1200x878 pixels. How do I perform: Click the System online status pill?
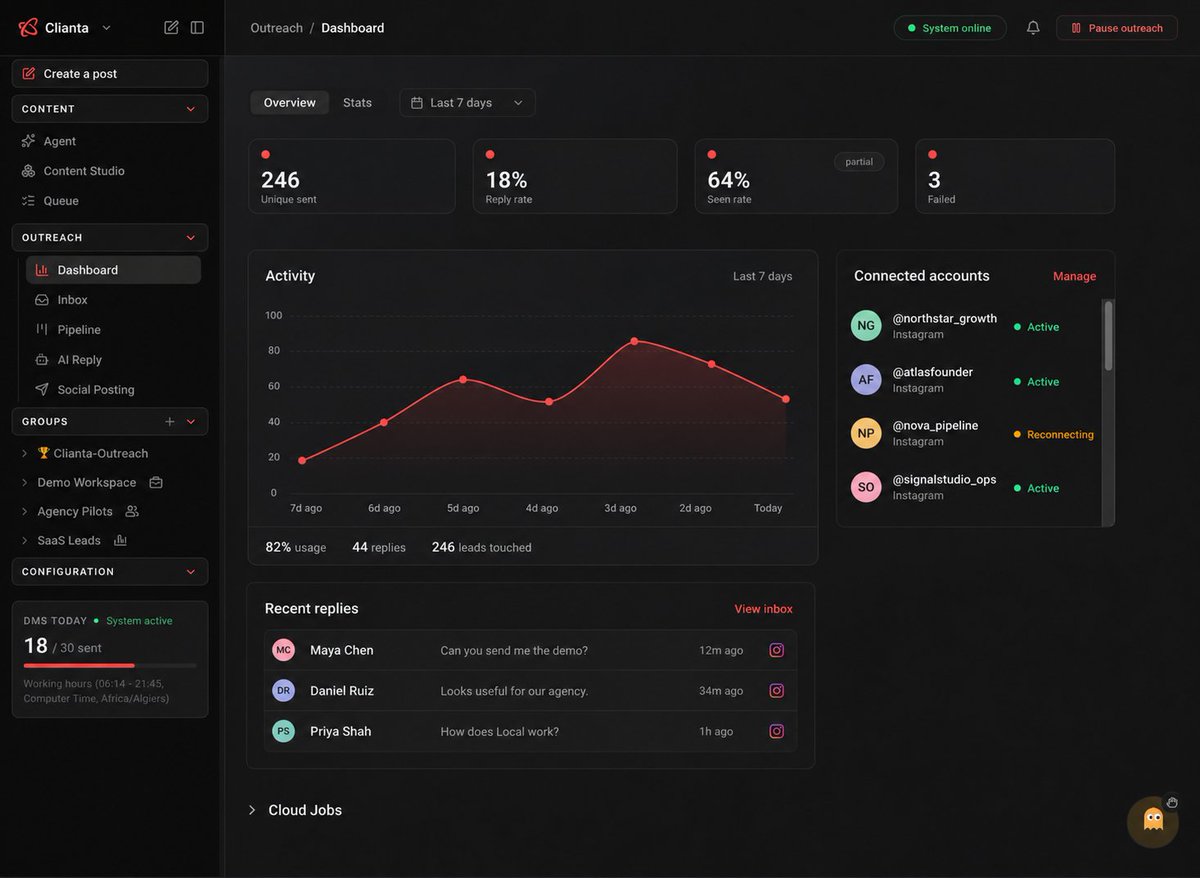[950, 28]
